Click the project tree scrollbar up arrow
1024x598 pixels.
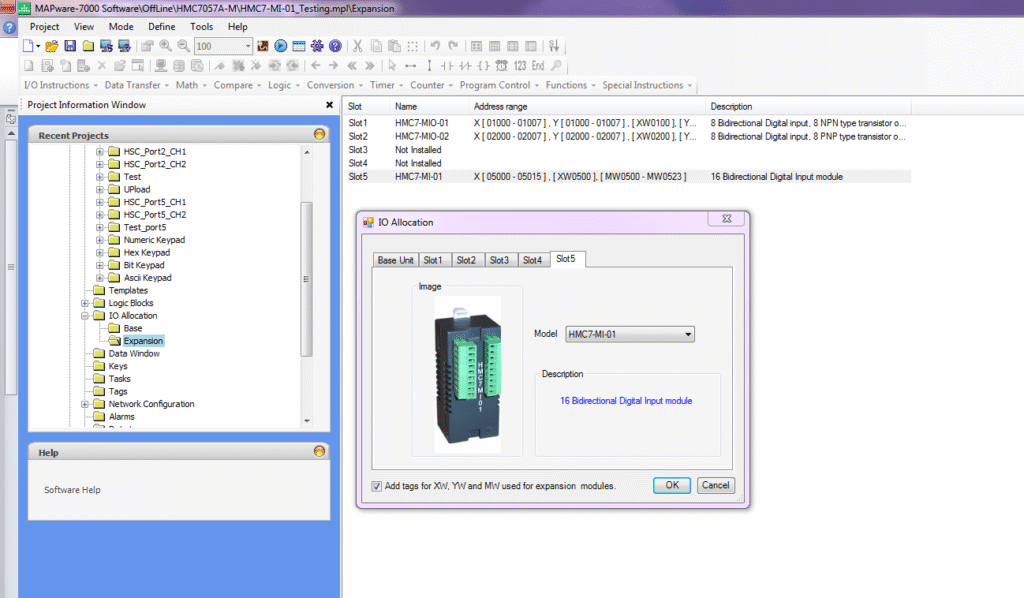tap(307, 151)
